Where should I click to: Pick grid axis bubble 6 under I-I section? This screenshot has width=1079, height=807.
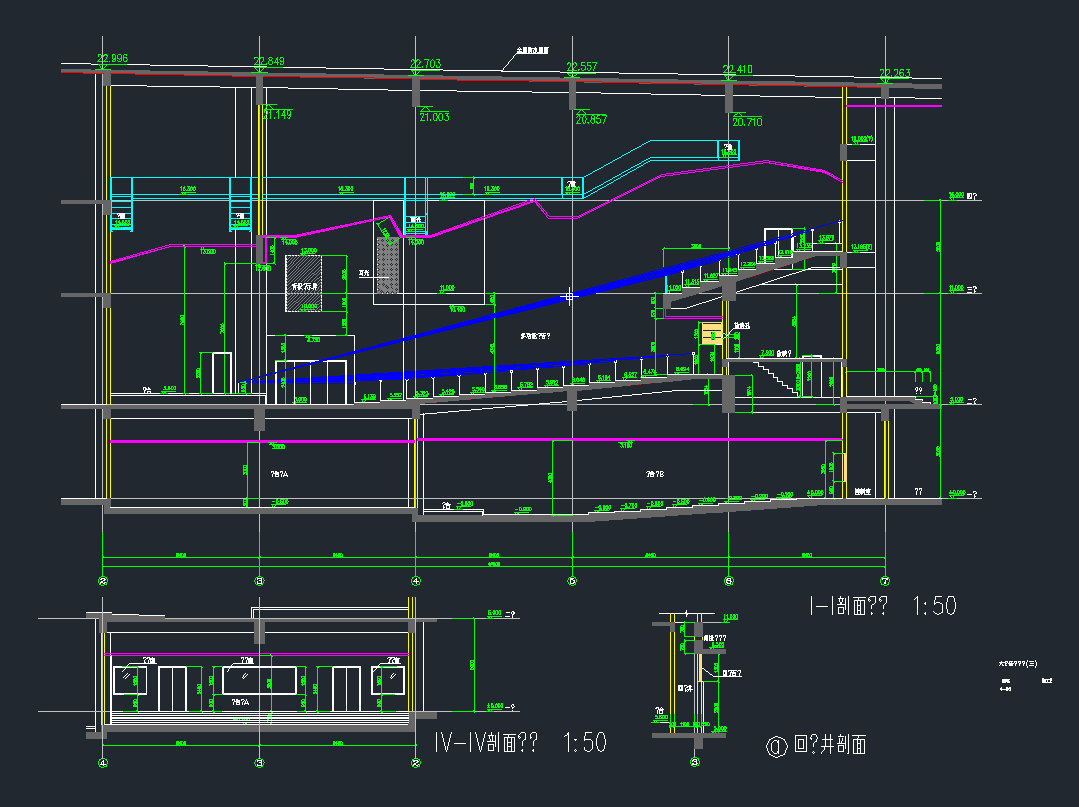point(729,581)
